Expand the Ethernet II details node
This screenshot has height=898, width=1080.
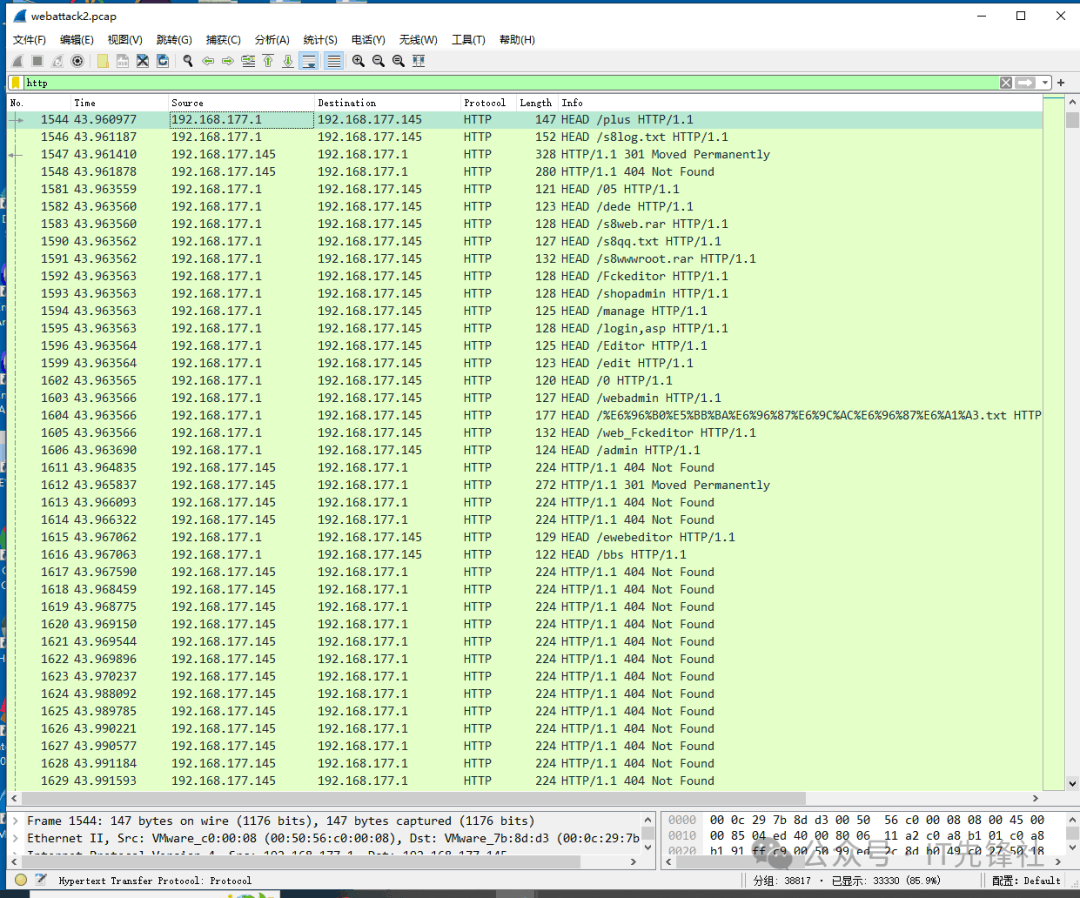tap(13, 838)
